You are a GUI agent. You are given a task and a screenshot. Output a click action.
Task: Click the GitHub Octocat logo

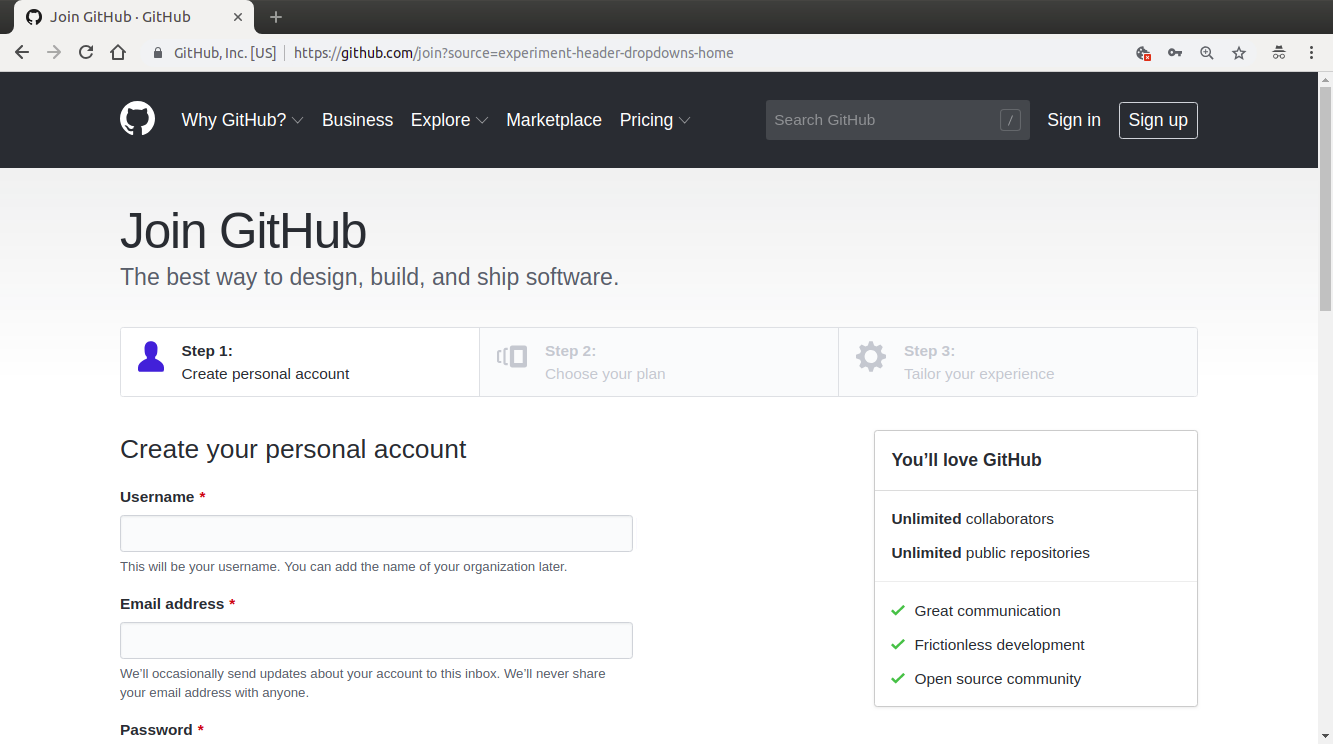click(138, 119)
